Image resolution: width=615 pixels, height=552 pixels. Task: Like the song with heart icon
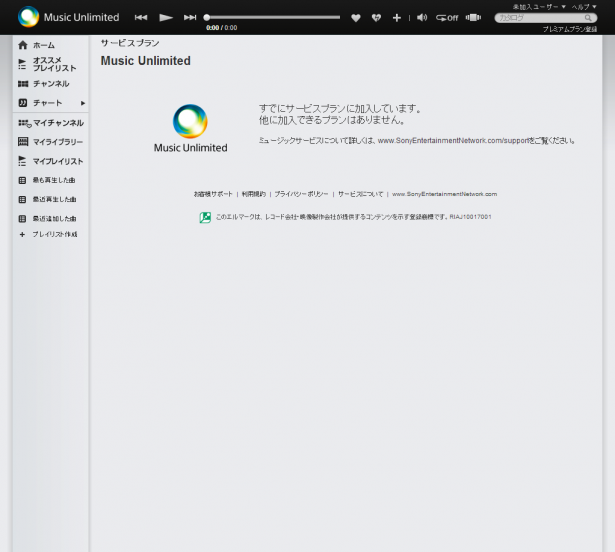[356, 18]
